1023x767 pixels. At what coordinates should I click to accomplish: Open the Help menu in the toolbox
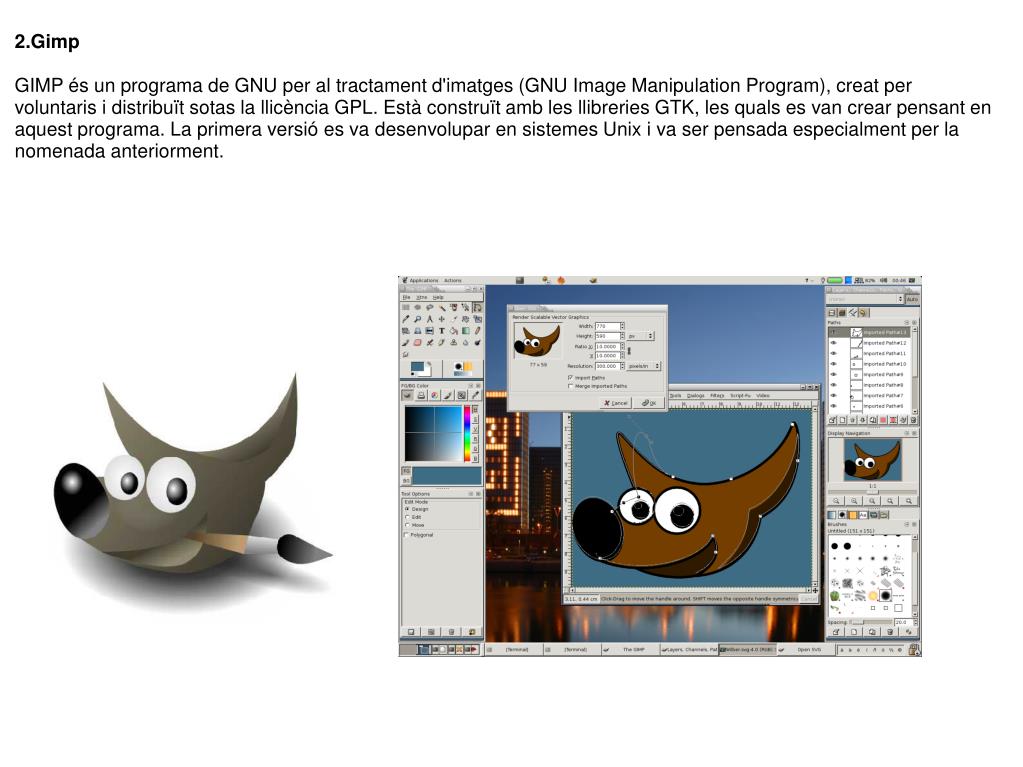[x=438, y=297]
